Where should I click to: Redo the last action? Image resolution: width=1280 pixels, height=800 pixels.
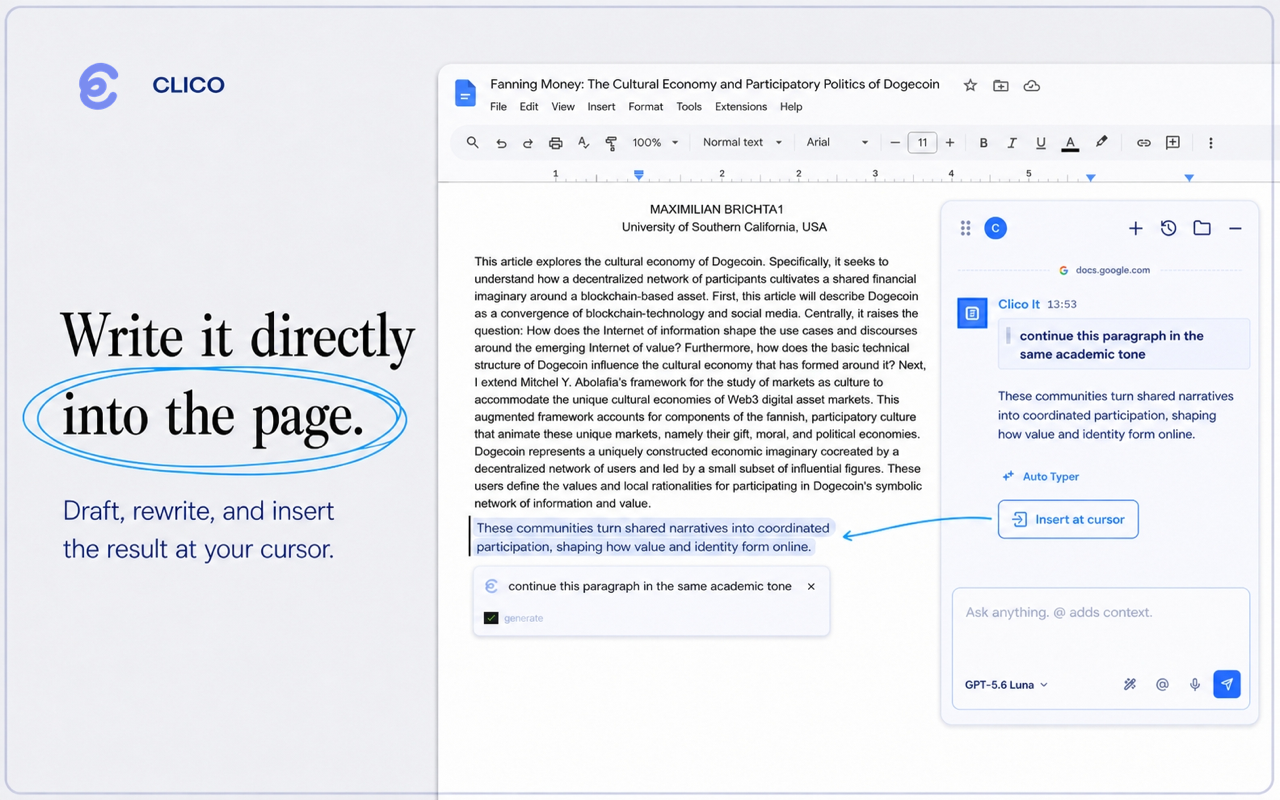pos(528,143)
